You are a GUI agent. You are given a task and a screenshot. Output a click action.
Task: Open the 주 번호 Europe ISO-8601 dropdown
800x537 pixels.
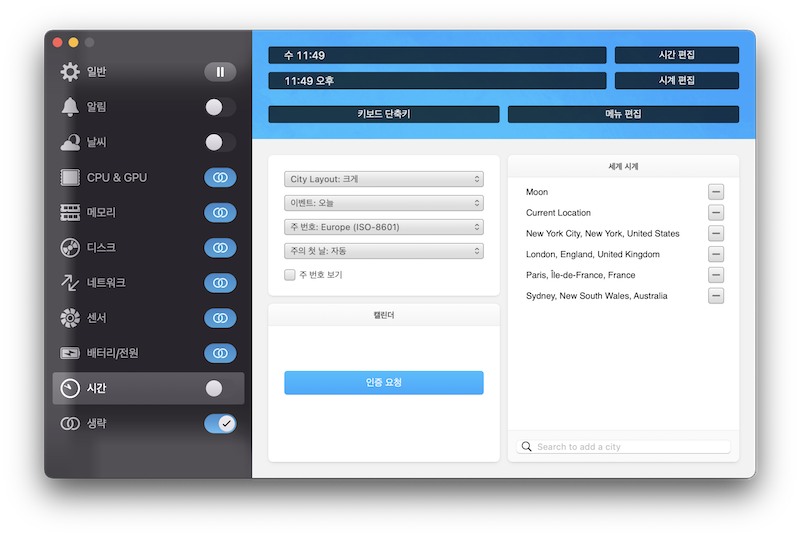point(384,227)
